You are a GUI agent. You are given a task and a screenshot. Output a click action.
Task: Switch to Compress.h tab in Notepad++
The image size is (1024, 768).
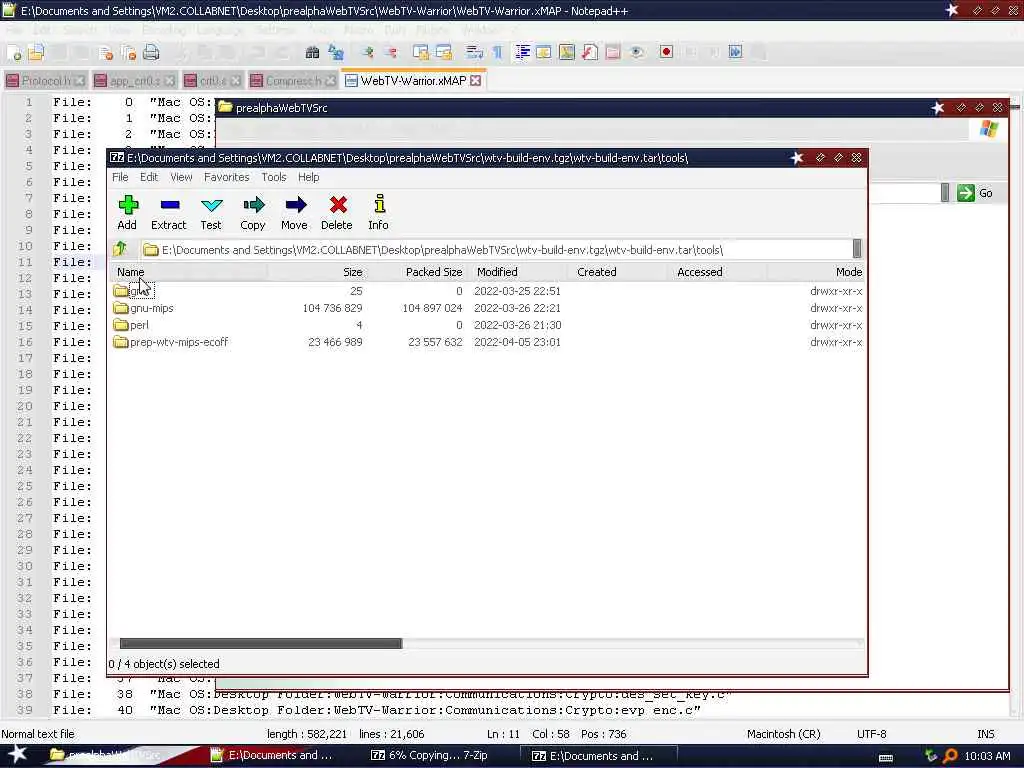[293, 81]
